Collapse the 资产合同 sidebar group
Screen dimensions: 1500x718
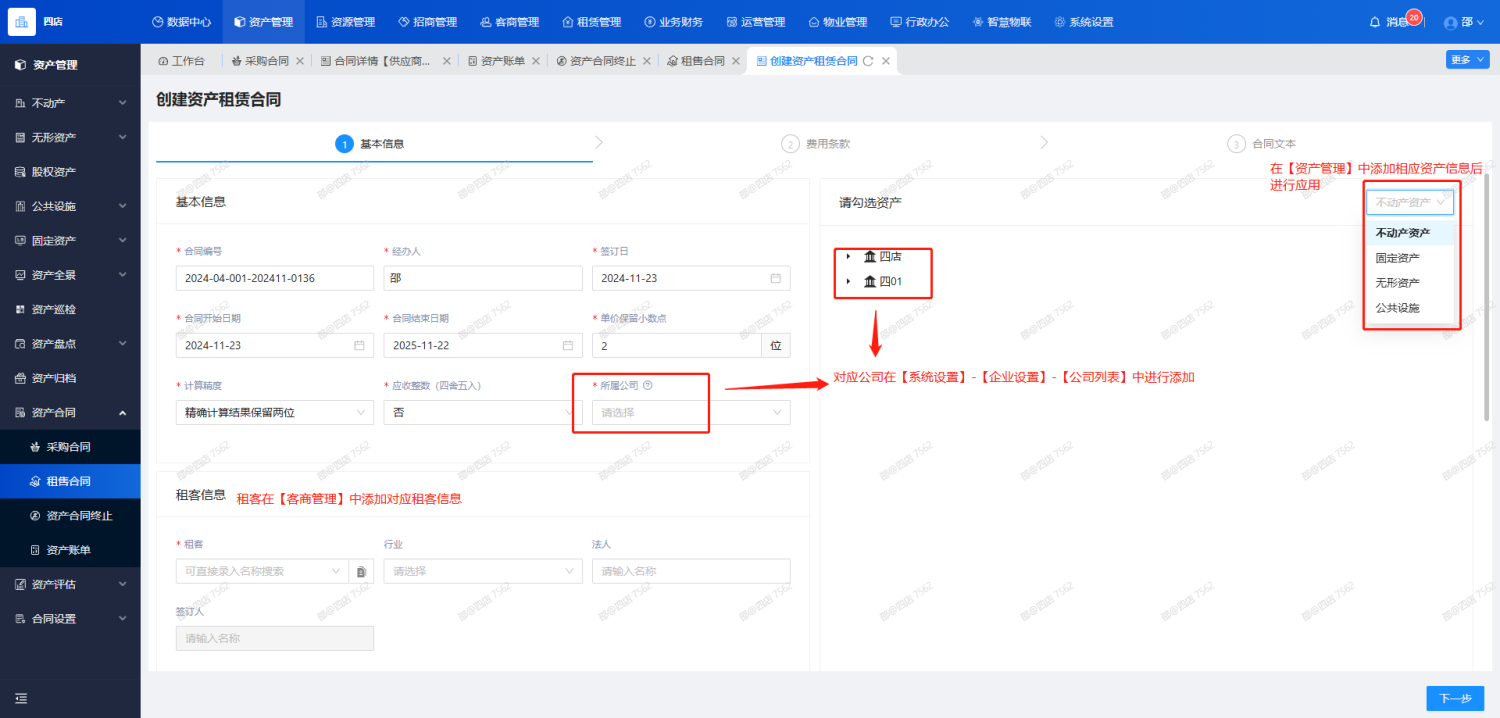70,412
